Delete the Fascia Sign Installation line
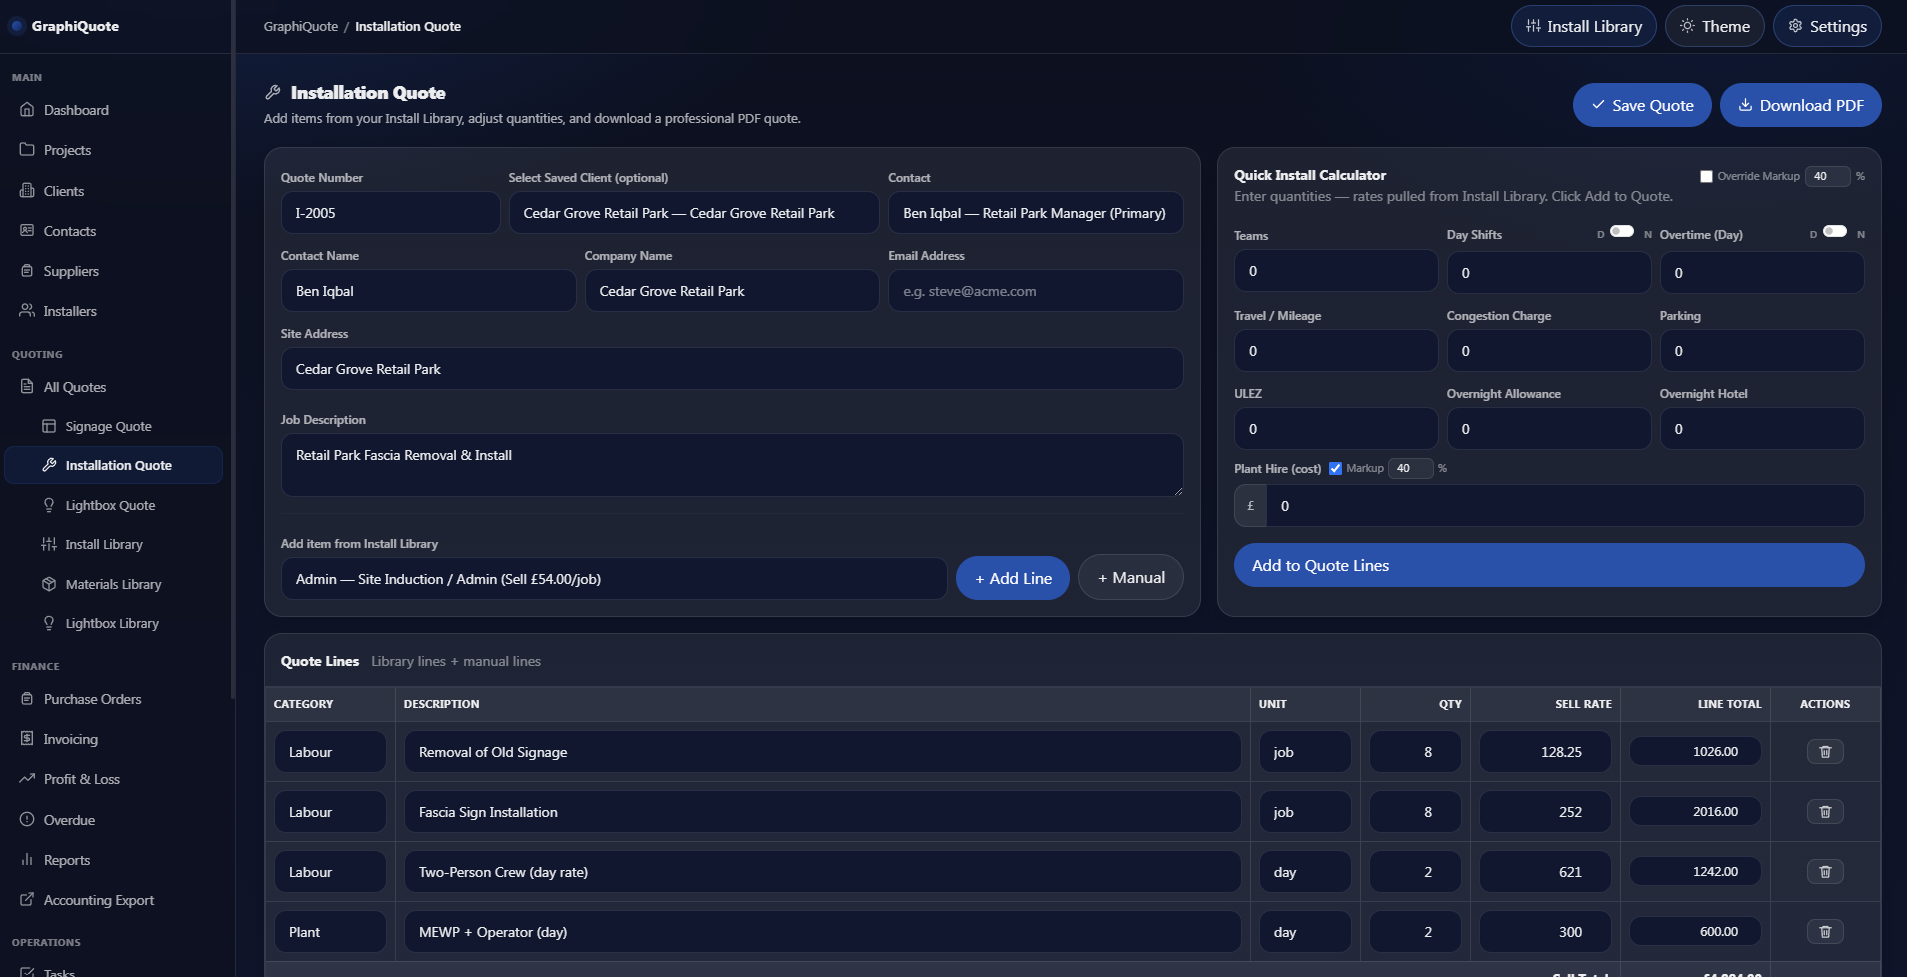Viewport: 1907px width, 977px height. click(x=1825, y=812)
